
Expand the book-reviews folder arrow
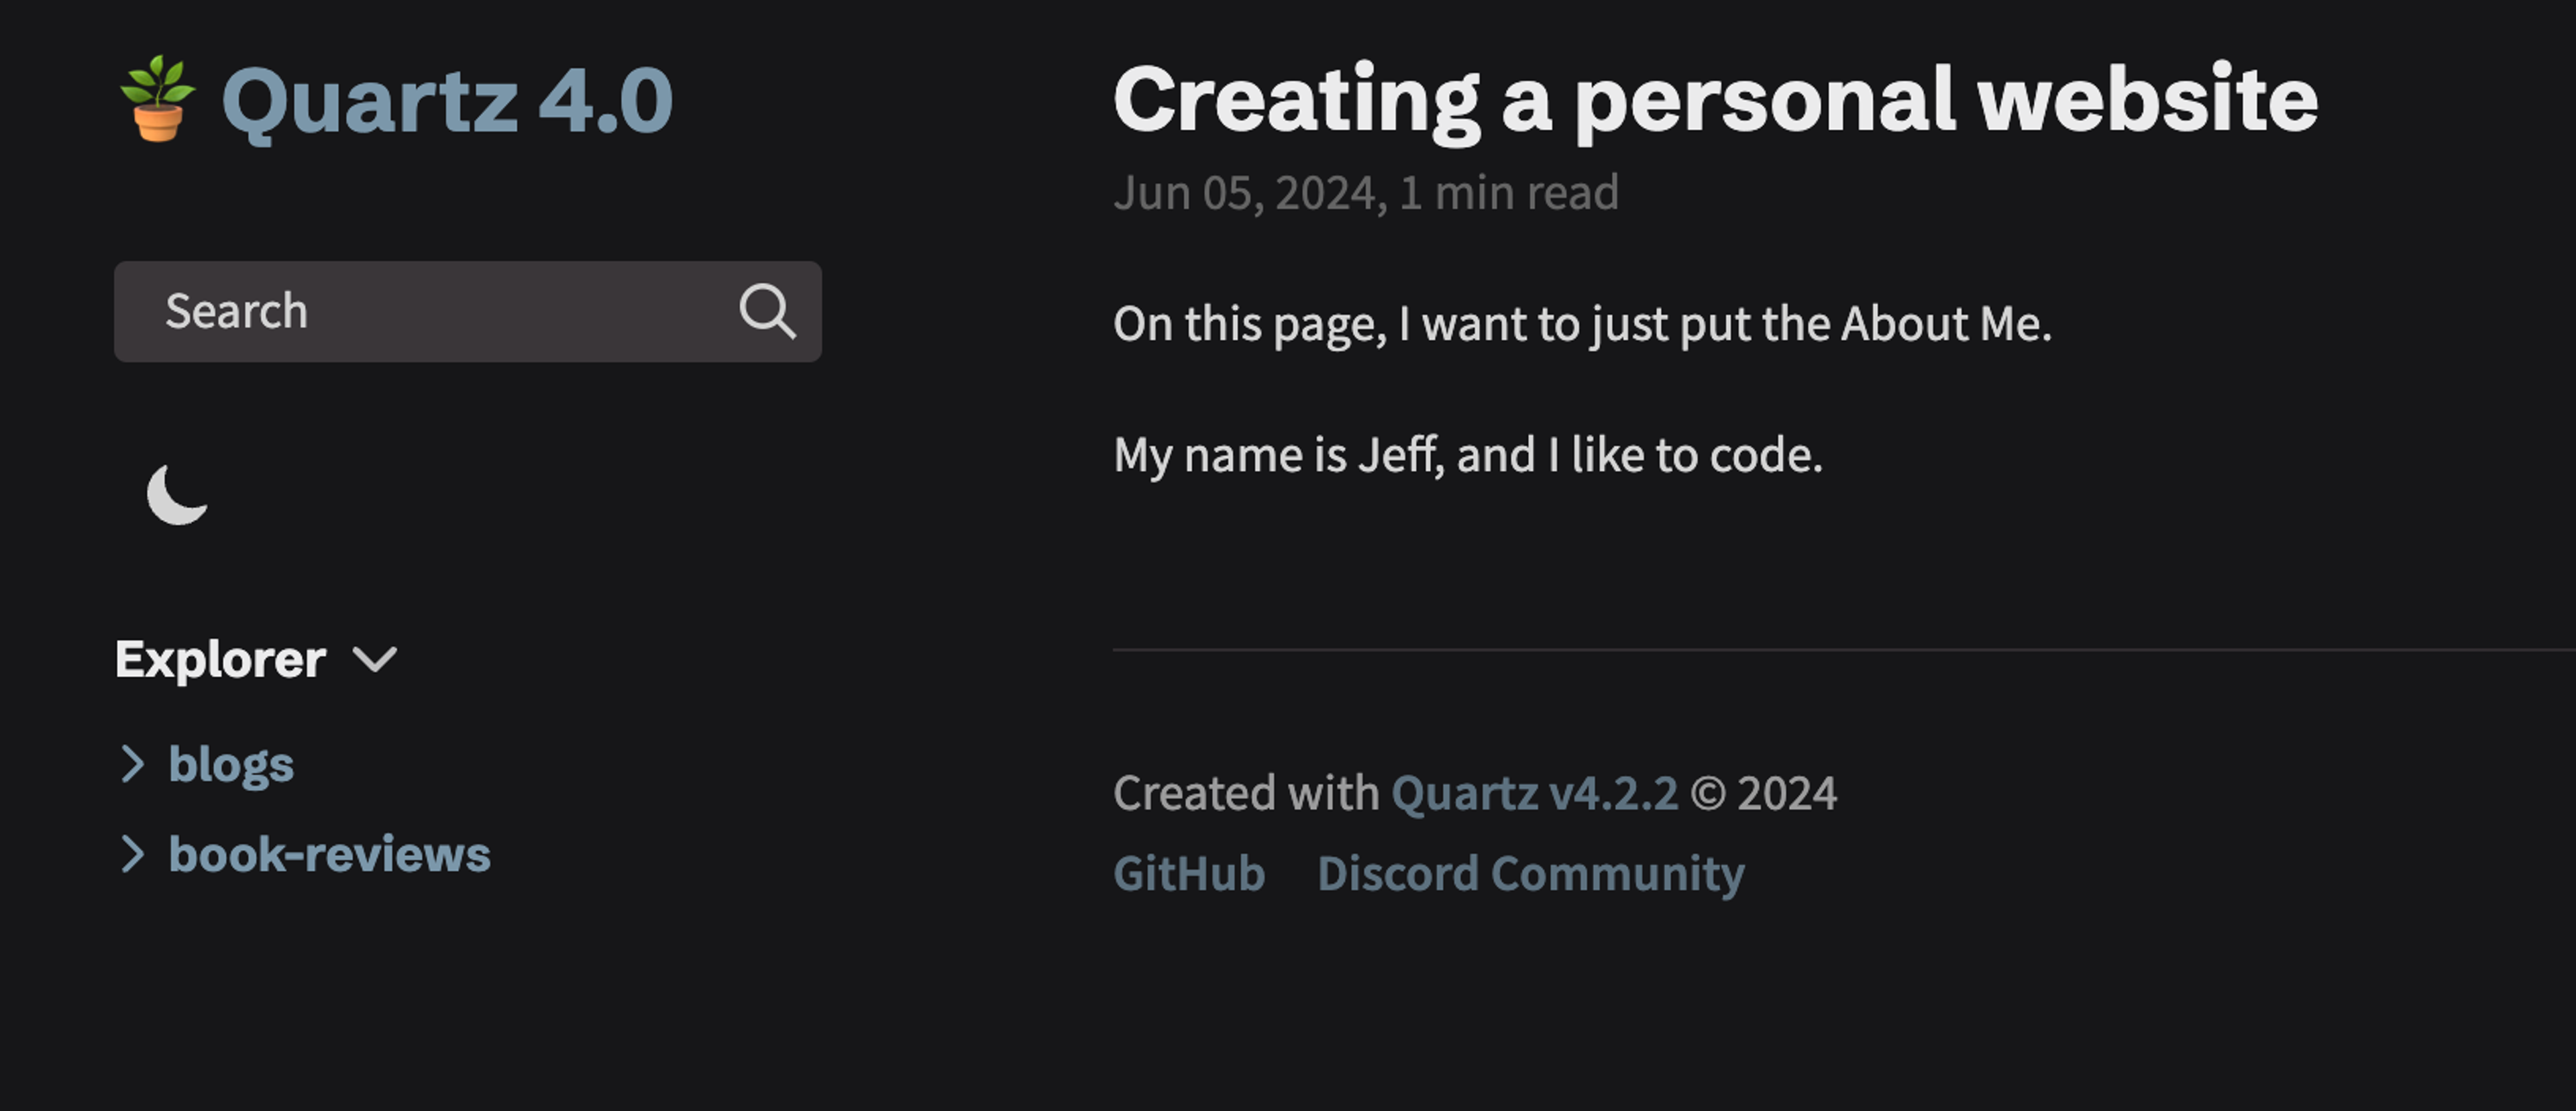tap(132, 854)
